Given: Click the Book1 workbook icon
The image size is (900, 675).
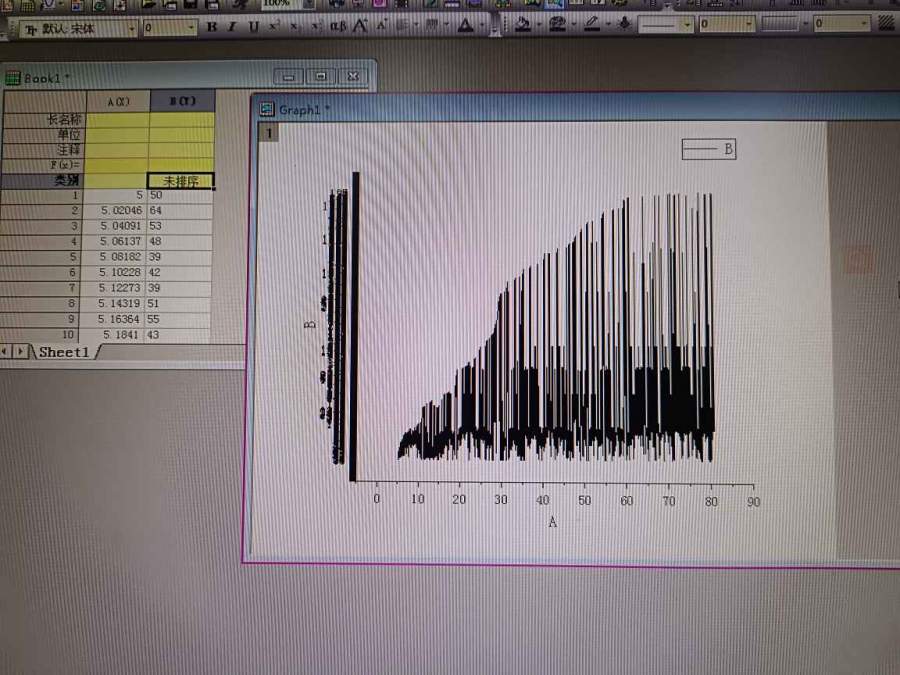Looking at the screenshot, I should [x=13, y=77].
